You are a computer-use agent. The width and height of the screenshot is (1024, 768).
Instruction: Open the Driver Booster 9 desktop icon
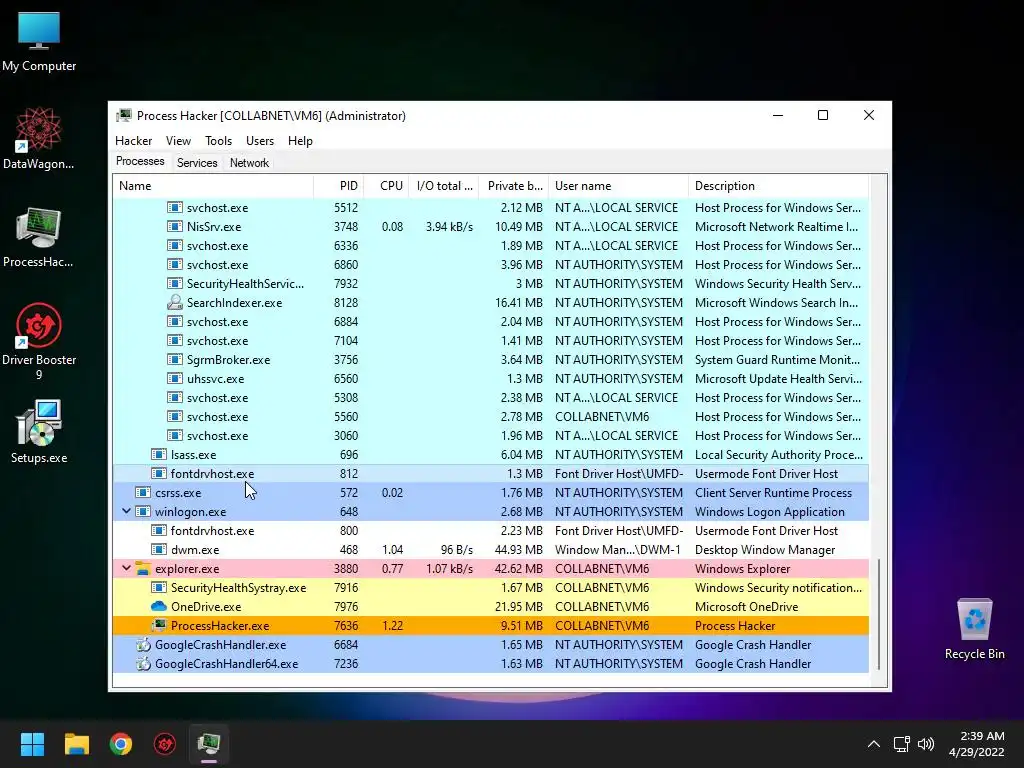point(39,341)
